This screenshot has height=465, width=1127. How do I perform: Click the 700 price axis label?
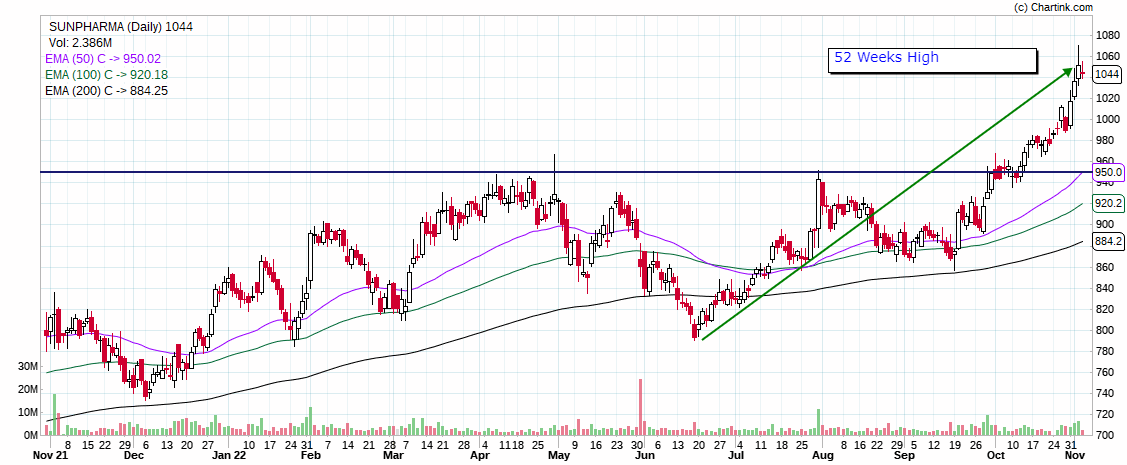[1104, 436]
